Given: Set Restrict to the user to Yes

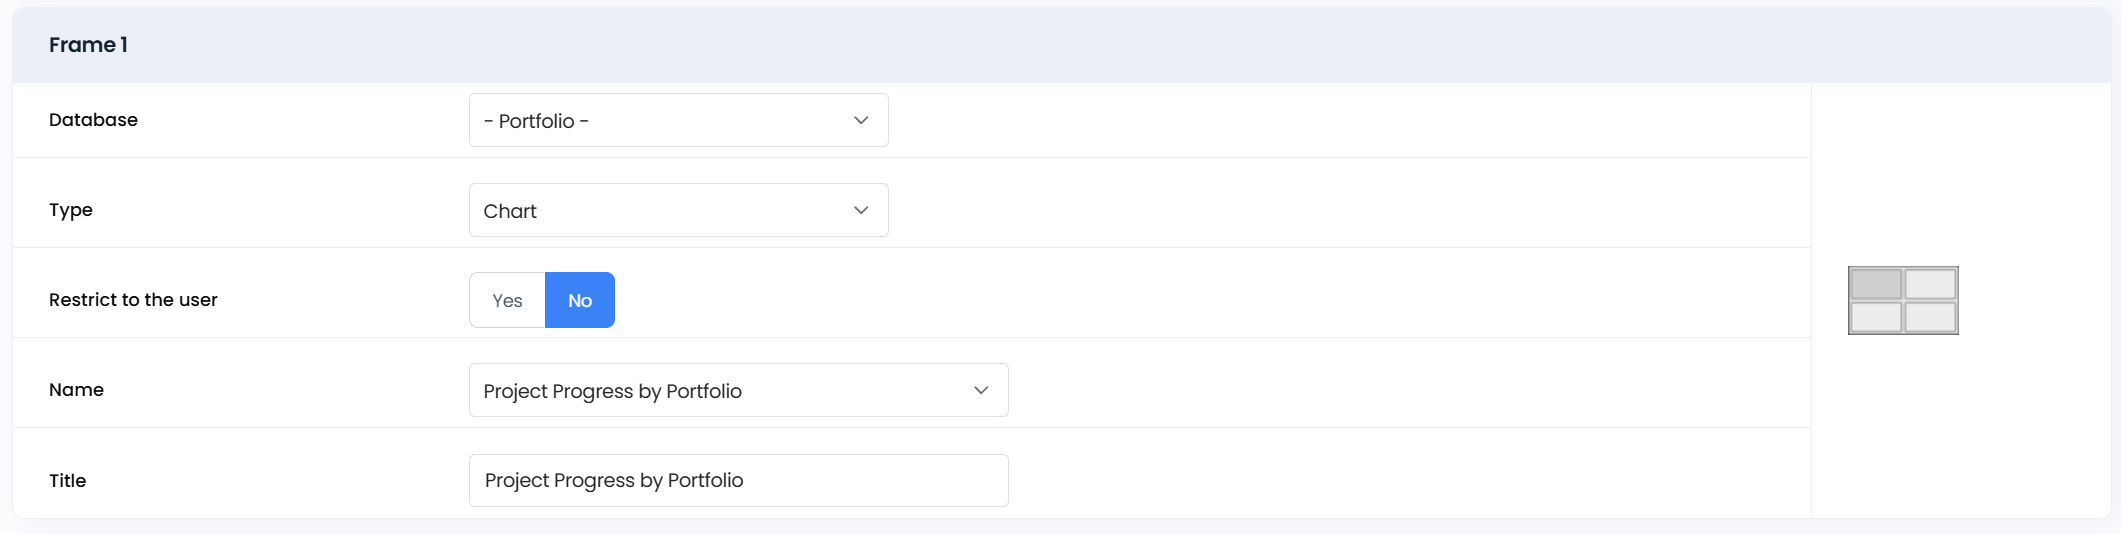Looking at the screenshot, I should [x=507, y=300].
